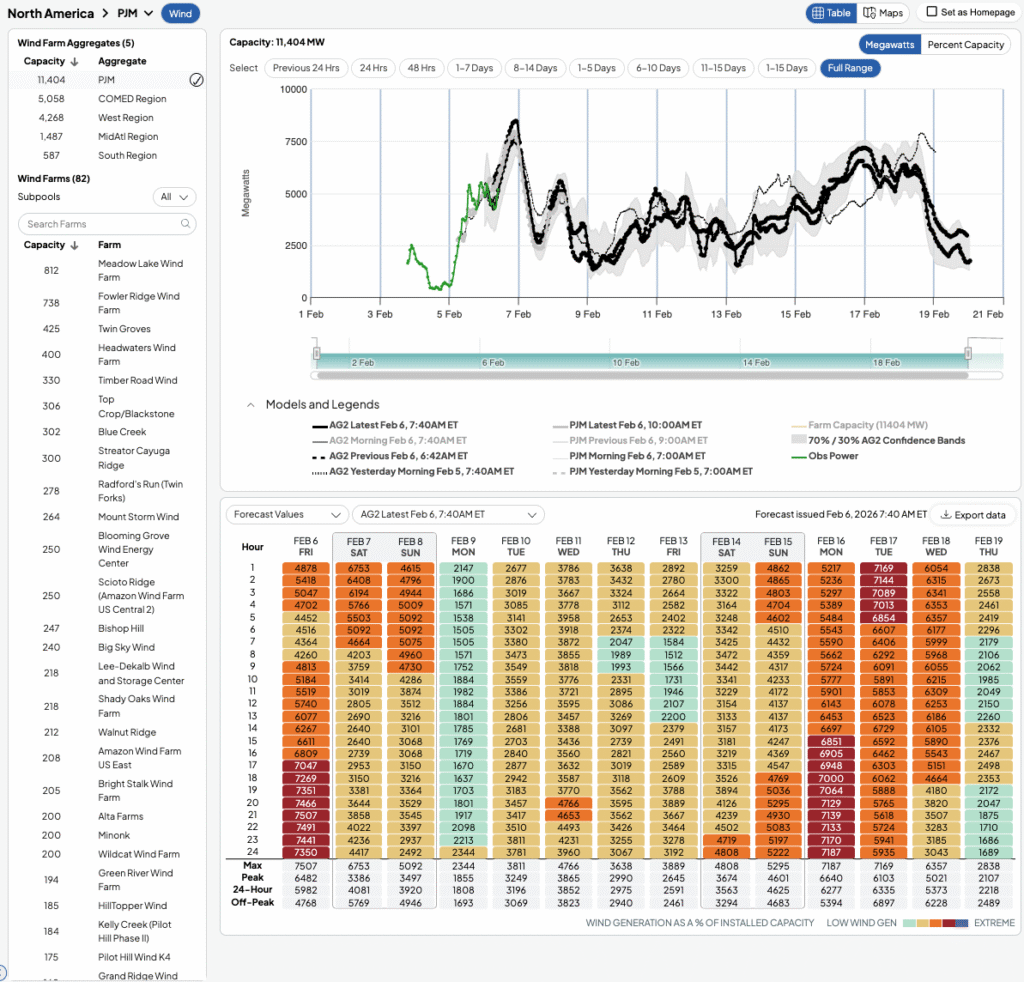1024x982 pixels.
Task: Click the Export data download icon
Action: pyautogui.click(x=945, y=515)
